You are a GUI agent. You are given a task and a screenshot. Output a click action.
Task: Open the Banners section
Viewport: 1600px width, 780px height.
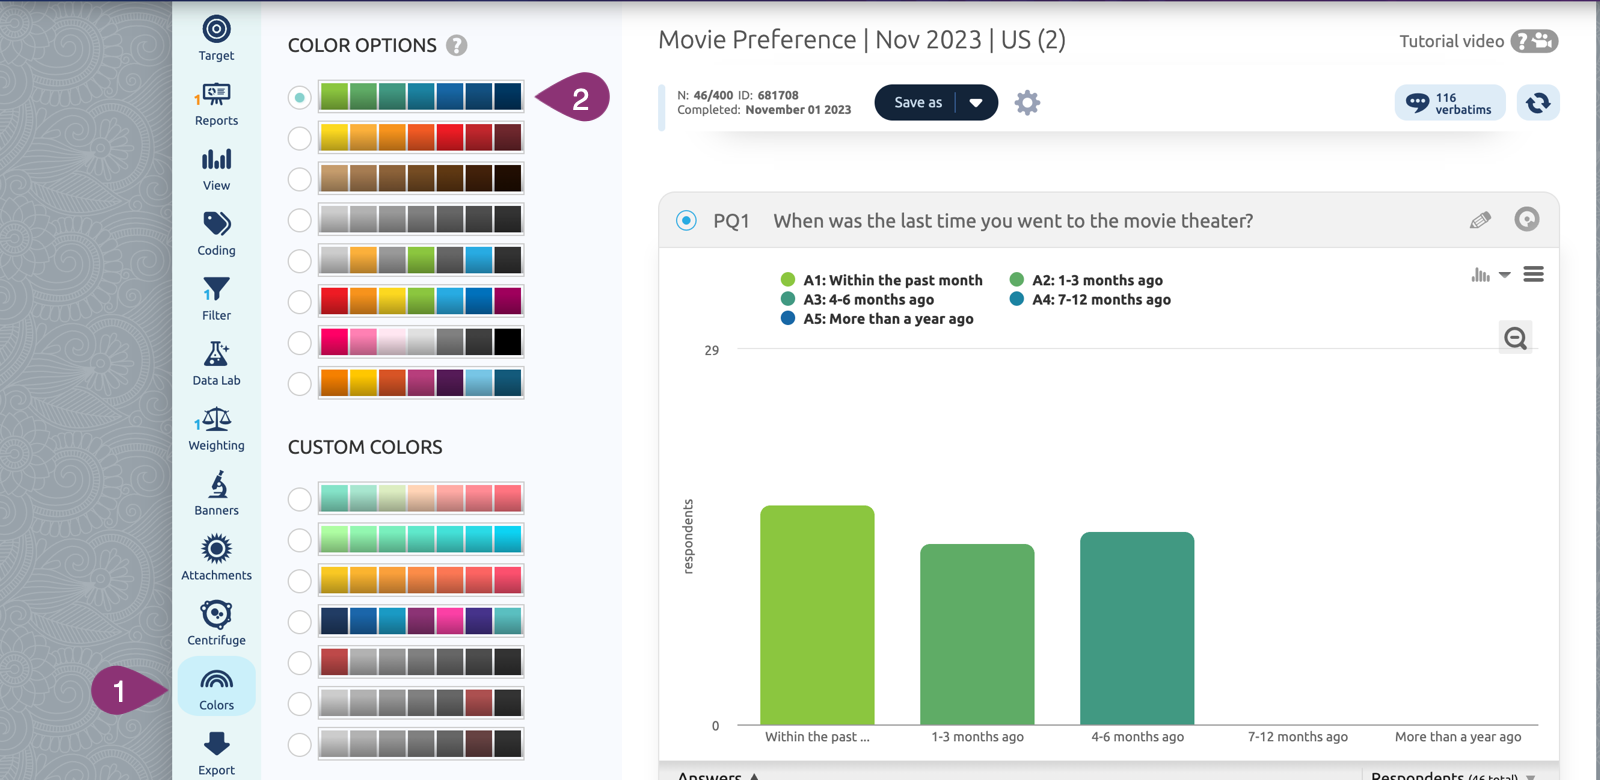point(216,494)
